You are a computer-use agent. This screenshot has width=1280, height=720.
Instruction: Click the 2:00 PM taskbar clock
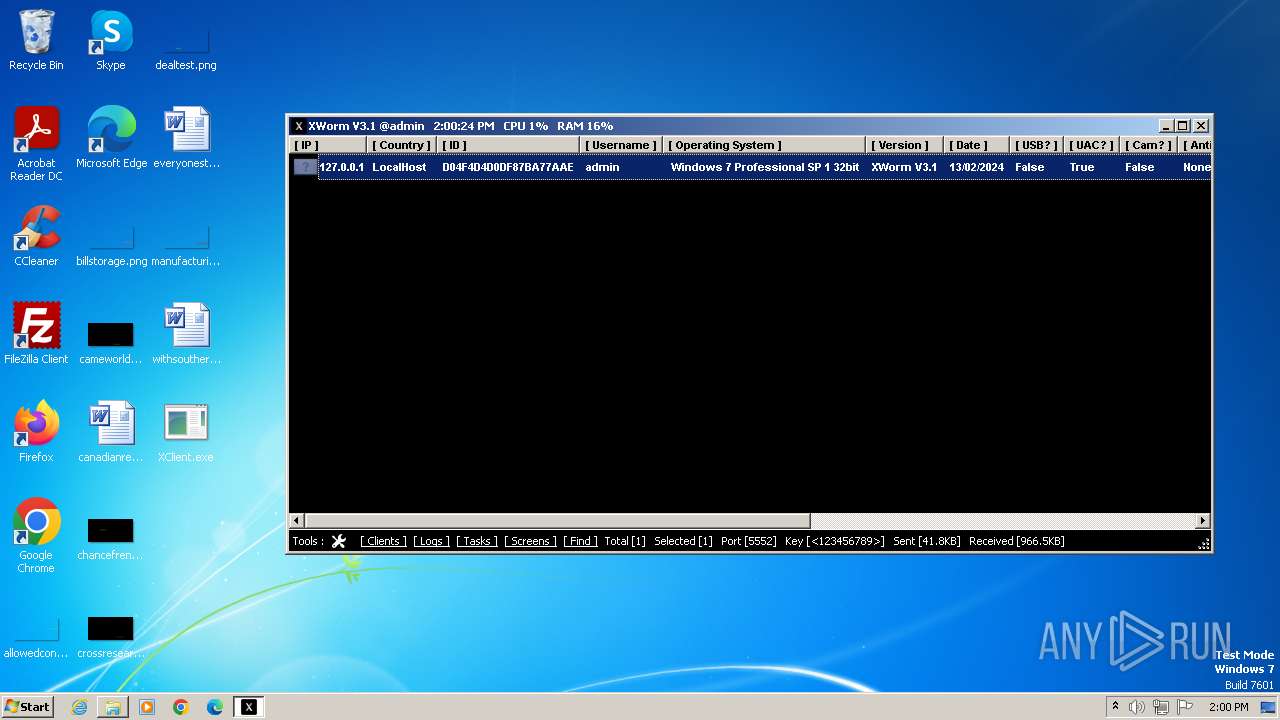[1228, 707]
